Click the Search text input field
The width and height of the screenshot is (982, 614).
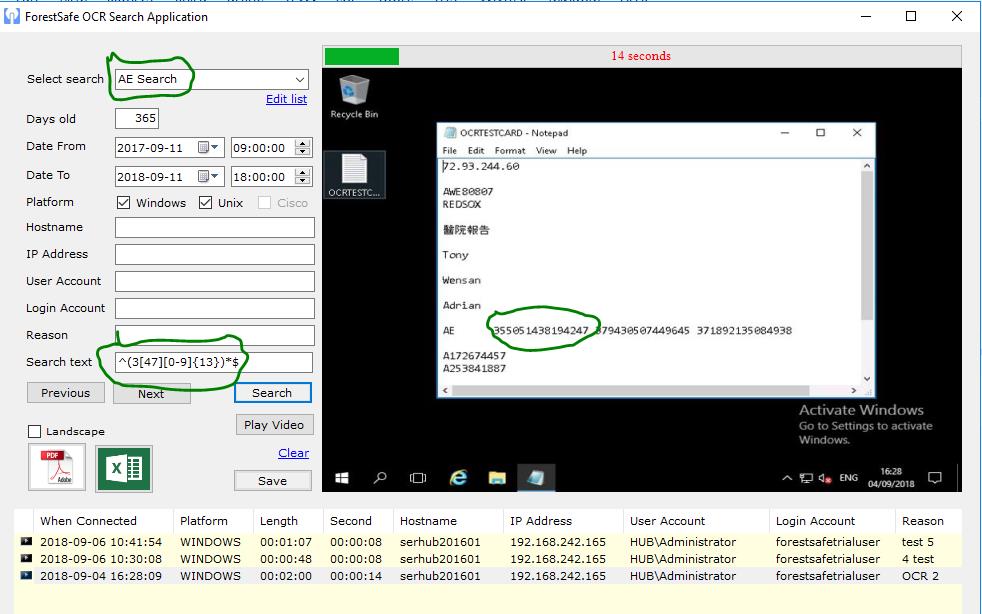pyautogui.click(x=214, y=363)
